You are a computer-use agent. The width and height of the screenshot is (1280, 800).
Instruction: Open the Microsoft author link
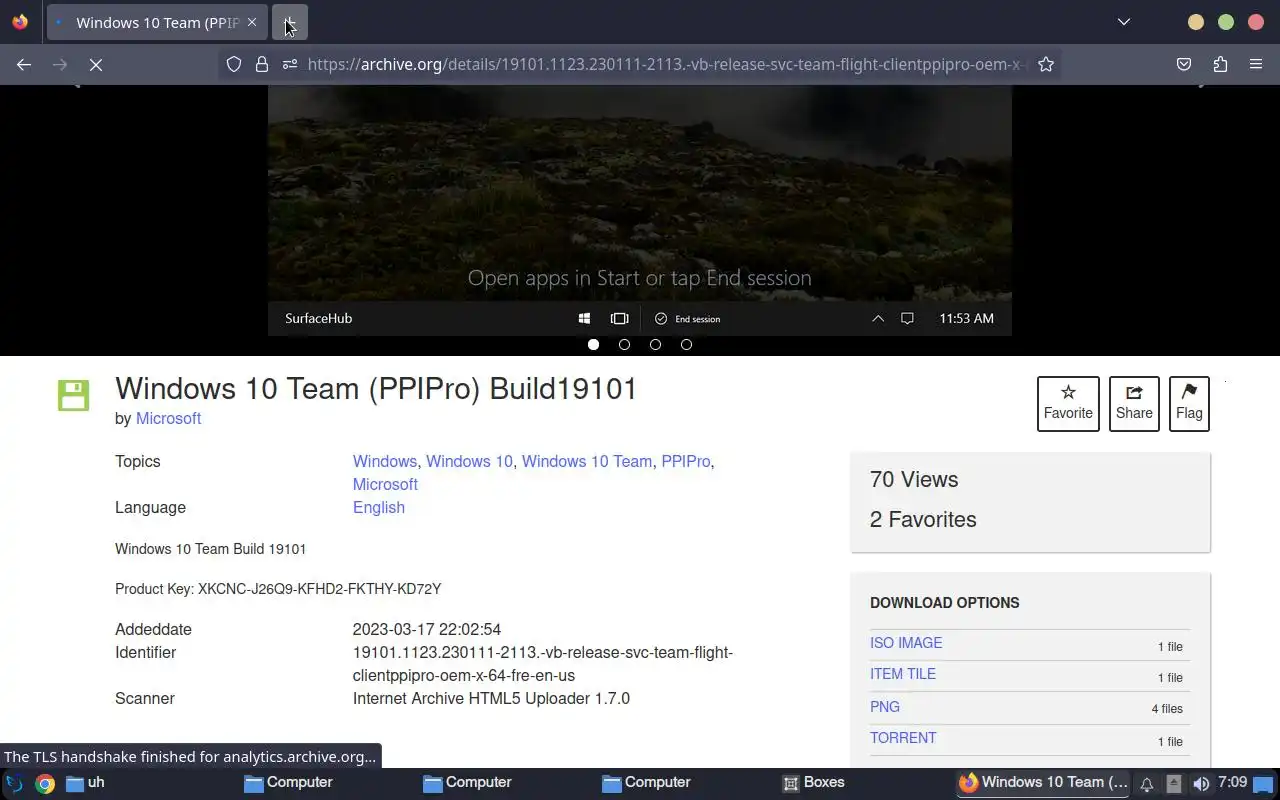(x=168, y=418)
